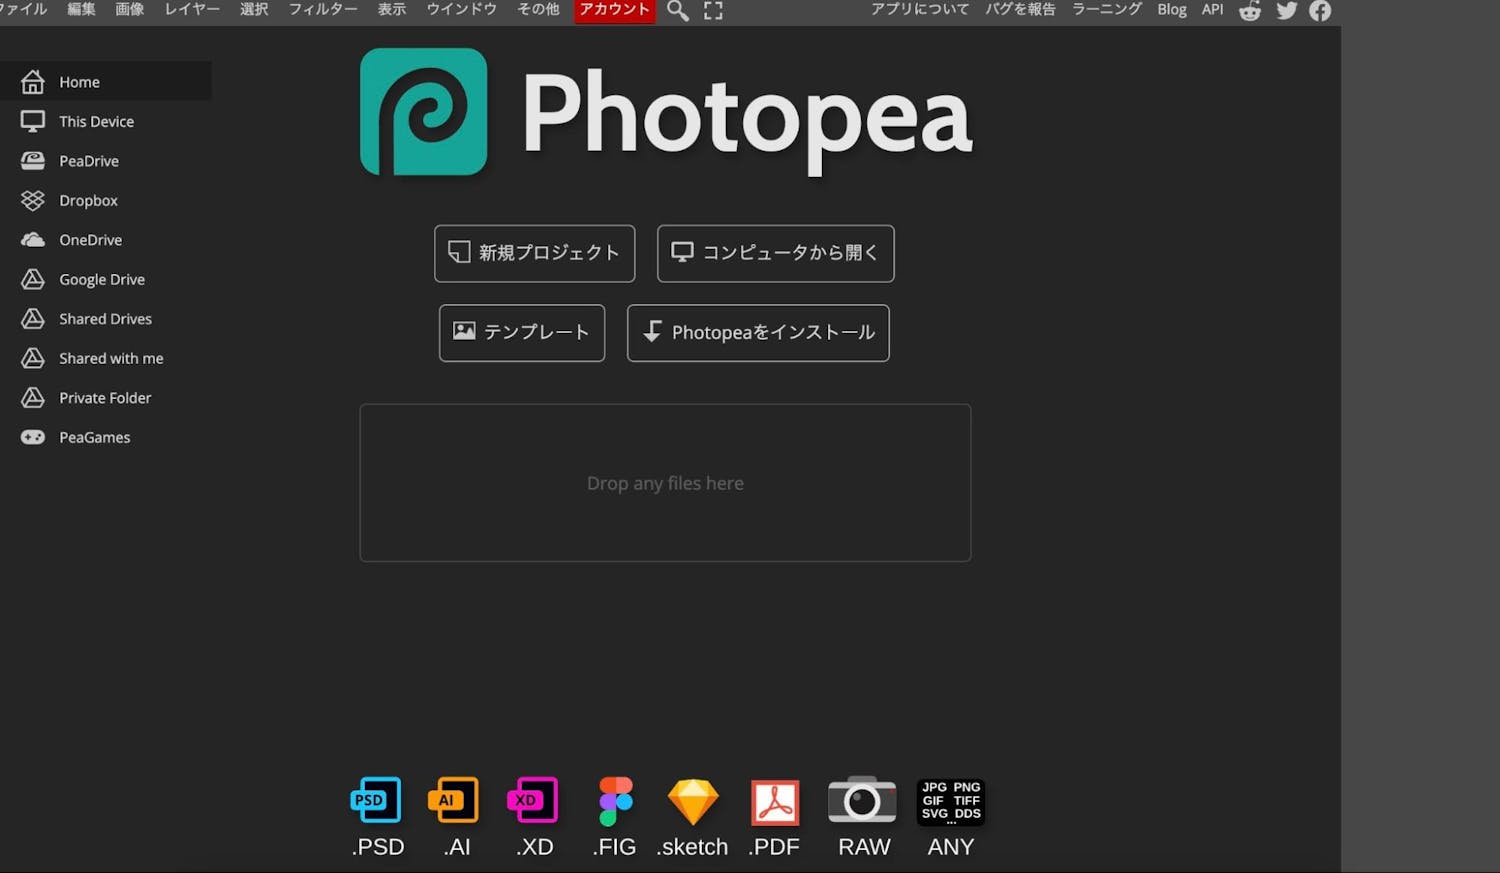This screenshot has height=873, width=1500.
Task: Toggle fullscreen mode icon
Action: tap(713, 11)
